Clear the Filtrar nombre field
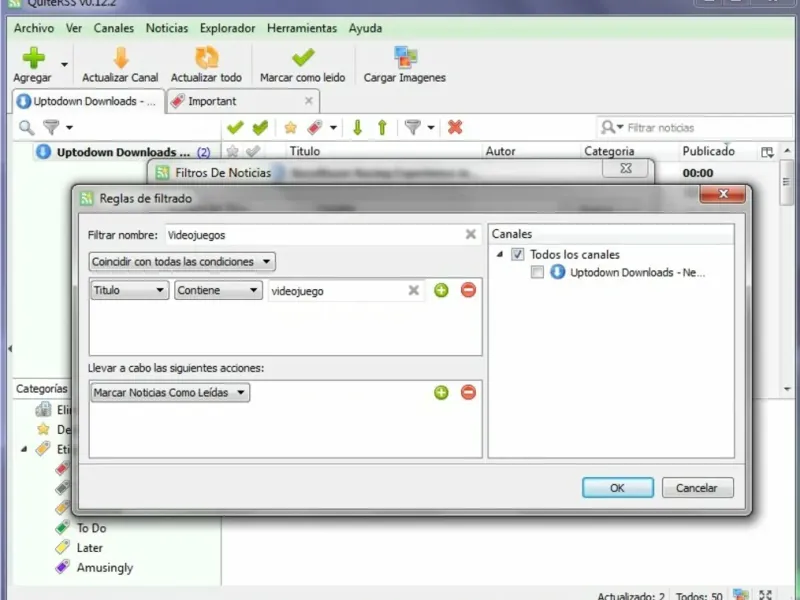 tap(470, 234)
